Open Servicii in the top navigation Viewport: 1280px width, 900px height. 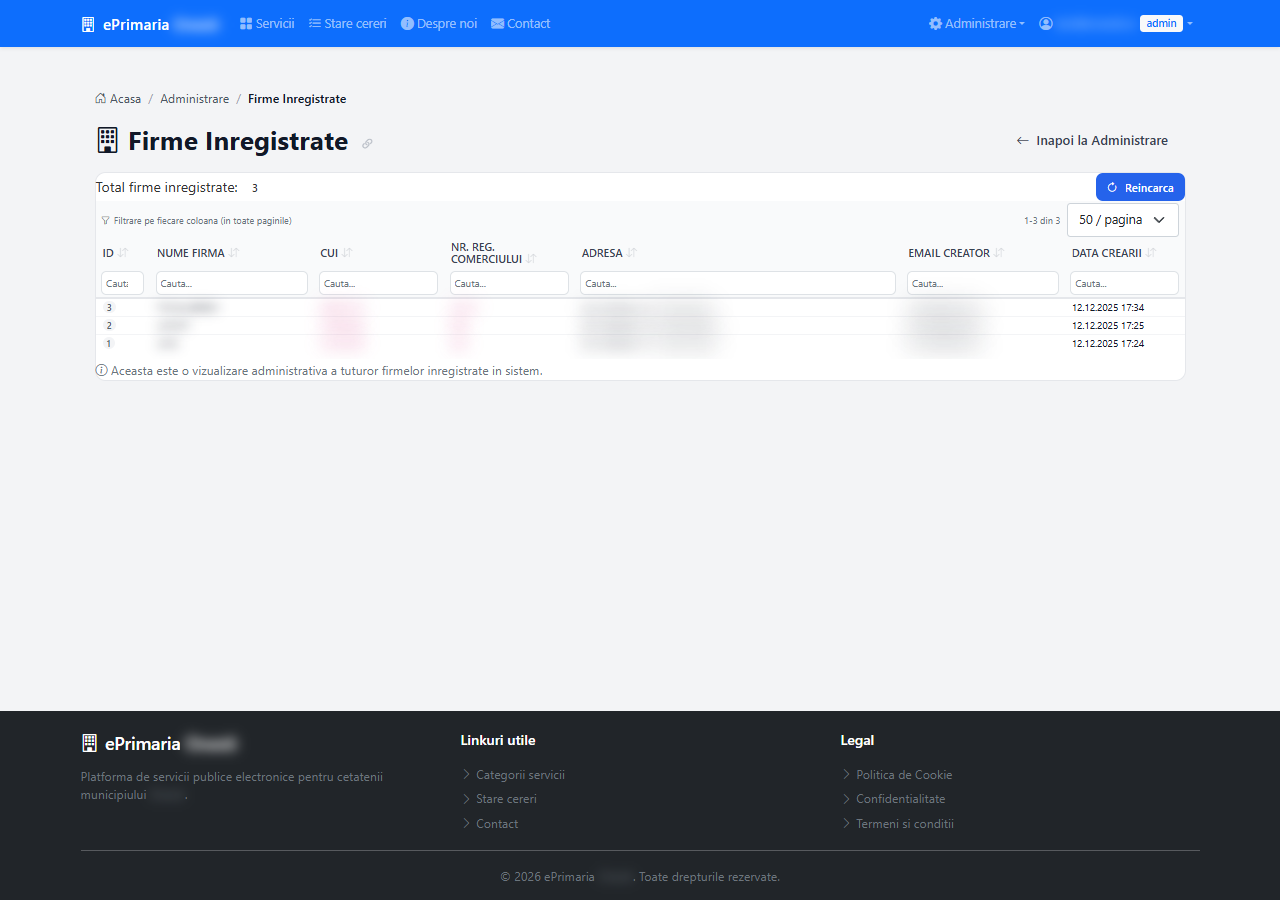[267, 23]
